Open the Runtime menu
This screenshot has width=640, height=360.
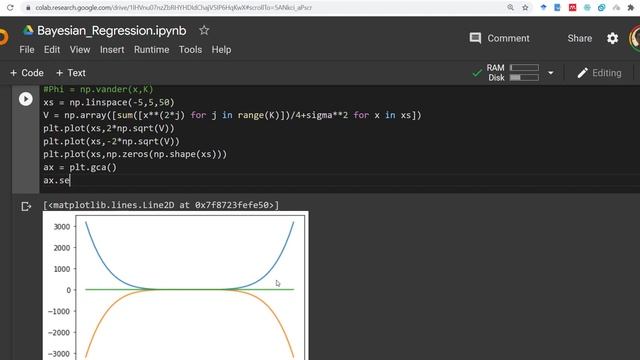point(151,50)
